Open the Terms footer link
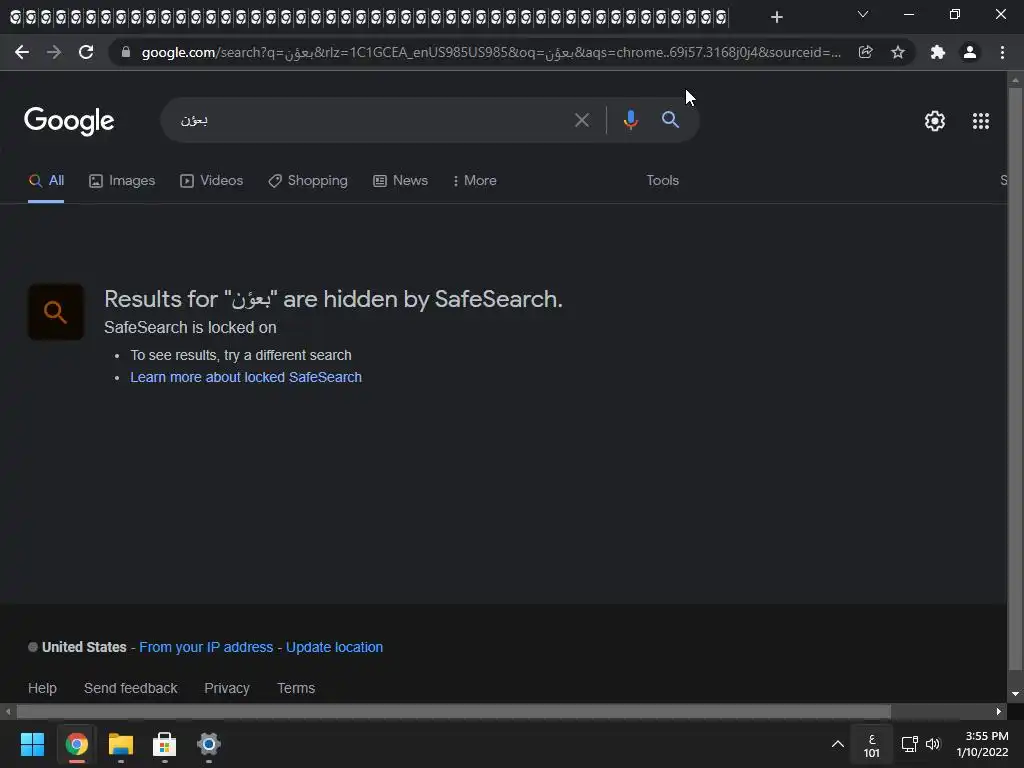This screenshot has height=768, width=1024. click(x=296, y=688)
